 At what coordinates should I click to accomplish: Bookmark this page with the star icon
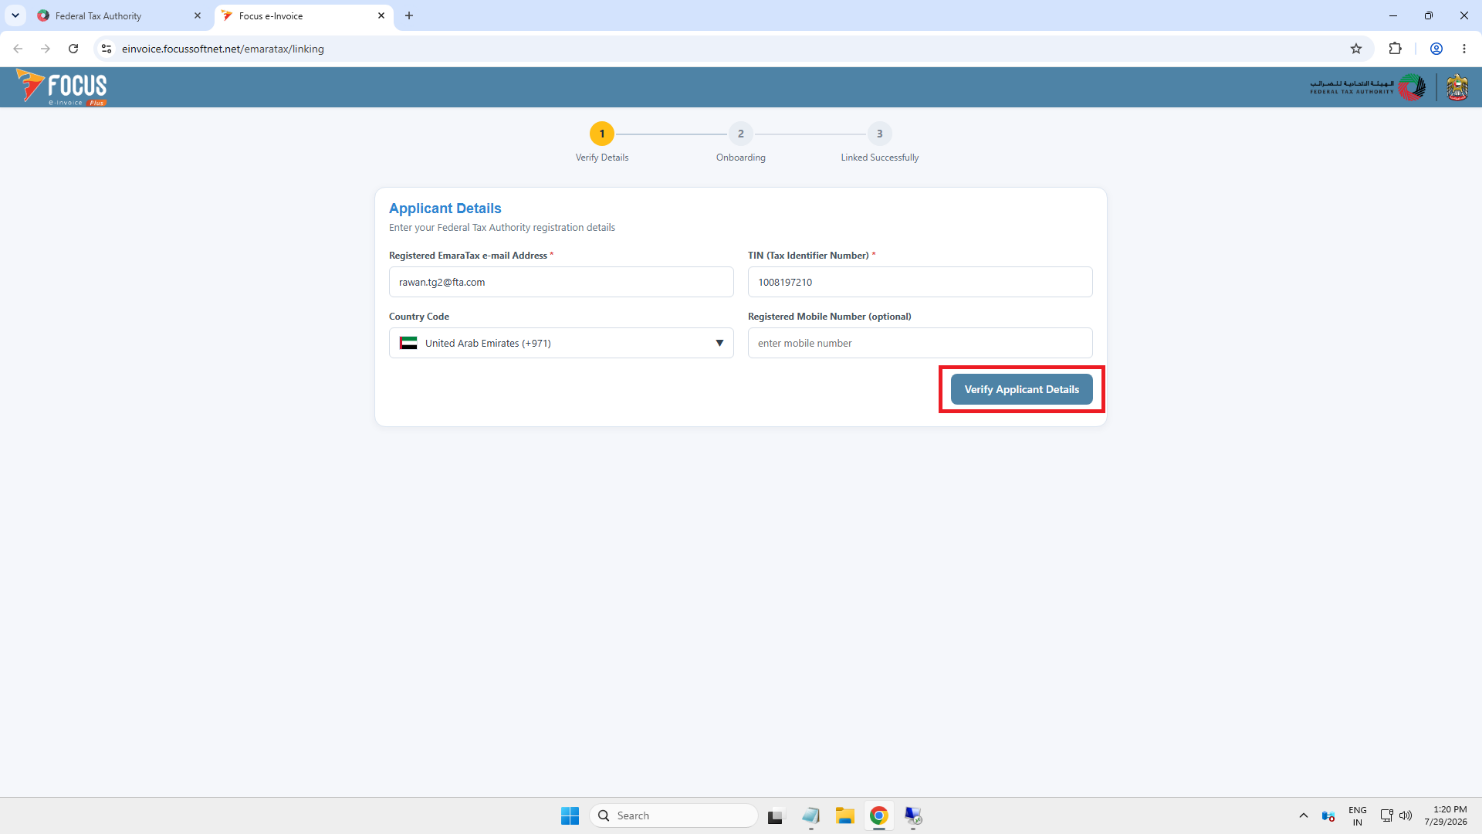1356,48
